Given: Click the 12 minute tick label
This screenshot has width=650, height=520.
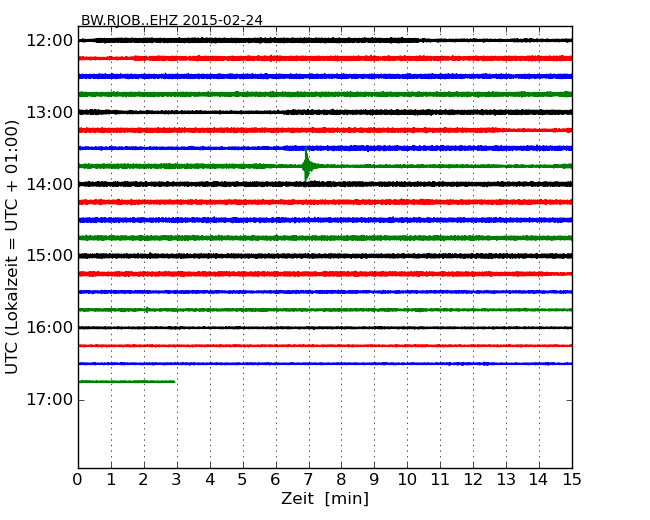Looking at the screenshot, I should tap(473, 480).
